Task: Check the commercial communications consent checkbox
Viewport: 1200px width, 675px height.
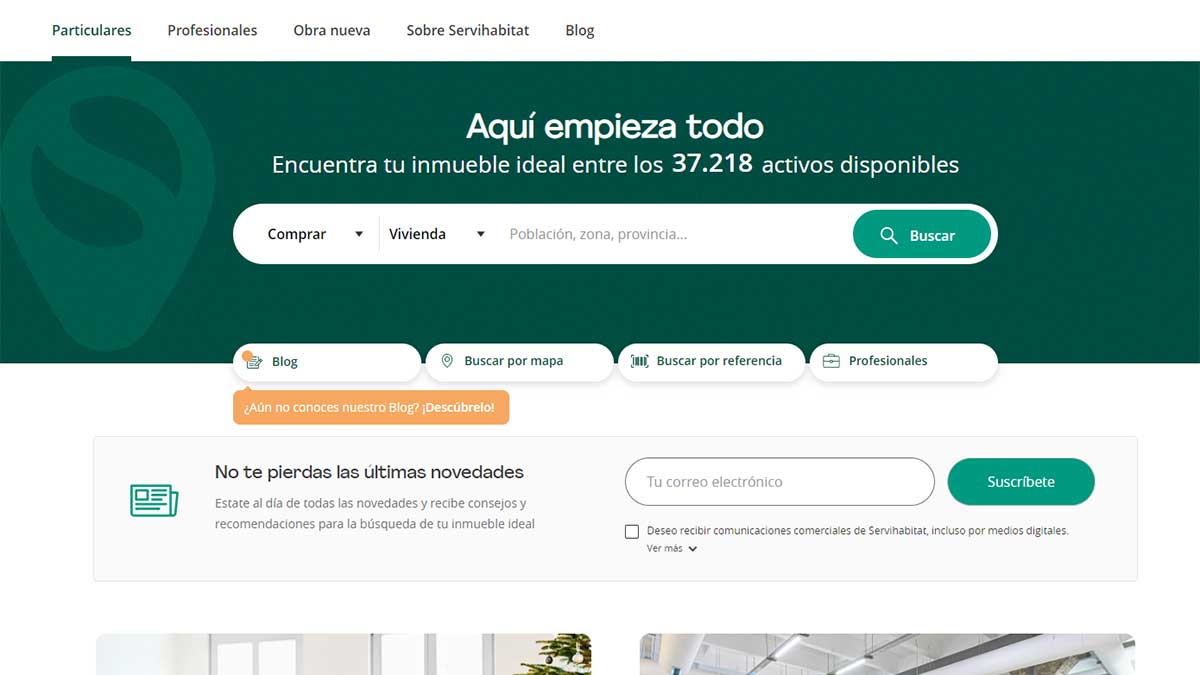Action: coord(632,532)
